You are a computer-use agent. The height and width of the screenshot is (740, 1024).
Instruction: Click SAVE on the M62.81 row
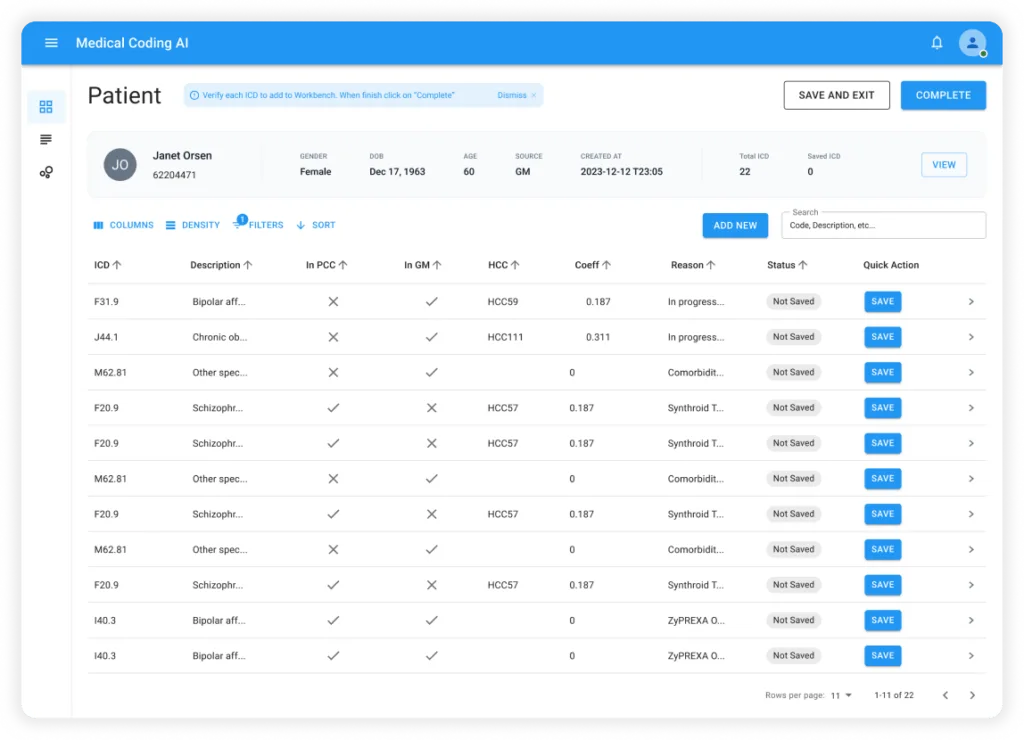click(x=882, y=372)
